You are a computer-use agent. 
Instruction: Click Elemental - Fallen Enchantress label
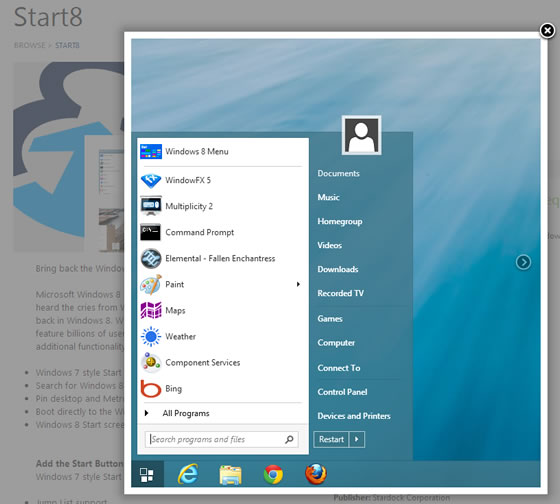(x=220, y=258)
